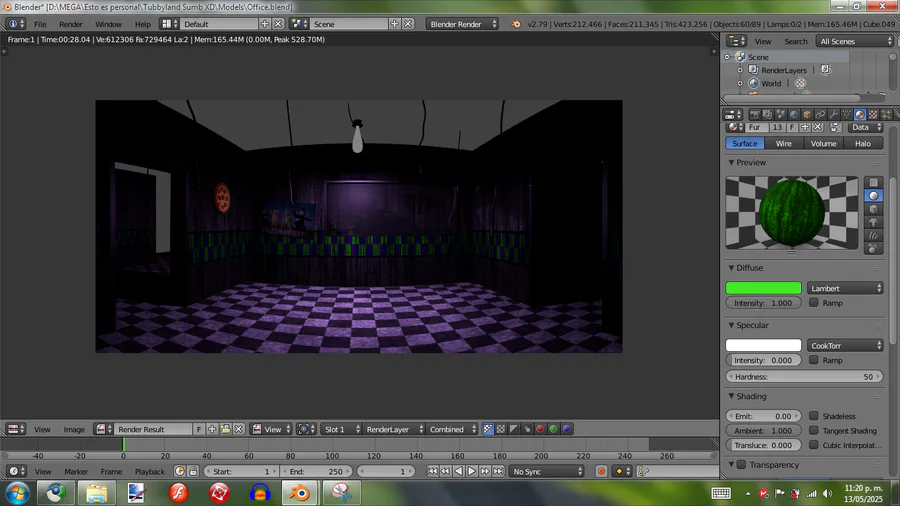
Task: Open image file folder icon in image editor
Action: pos(225,429)
